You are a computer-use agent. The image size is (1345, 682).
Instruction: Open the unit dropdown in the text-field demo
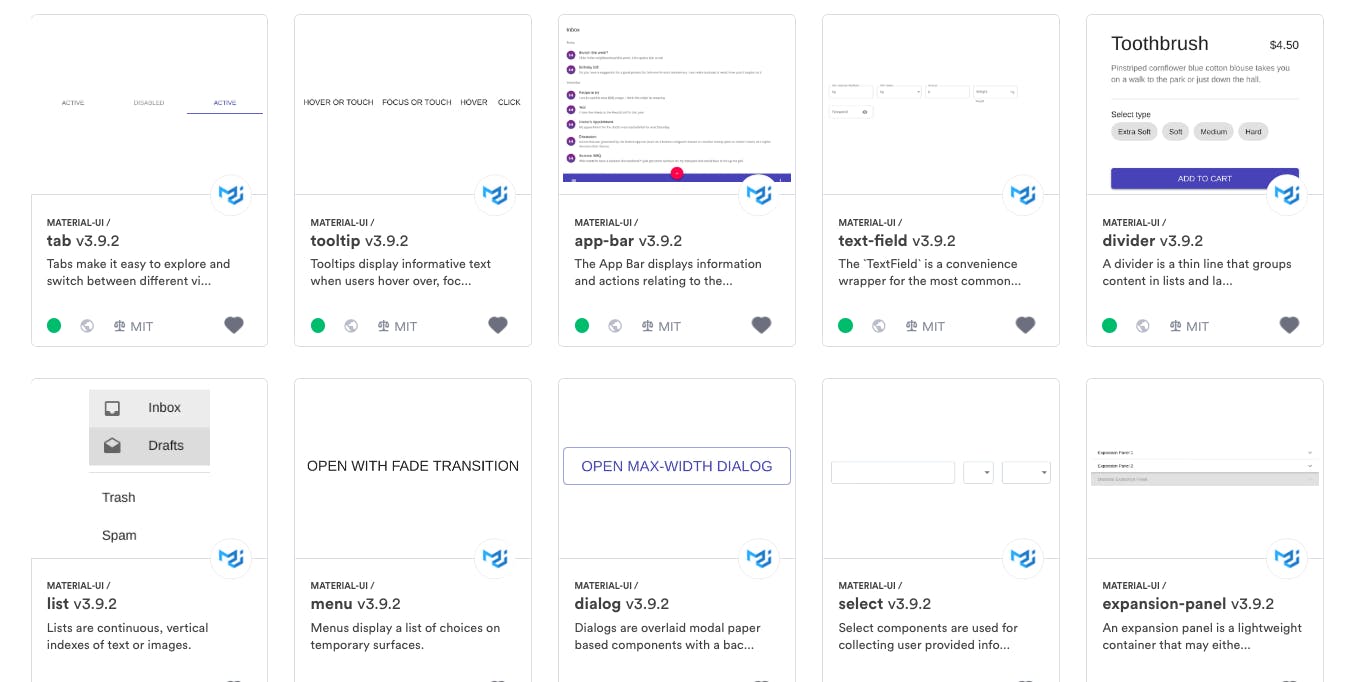click(918, 91)
